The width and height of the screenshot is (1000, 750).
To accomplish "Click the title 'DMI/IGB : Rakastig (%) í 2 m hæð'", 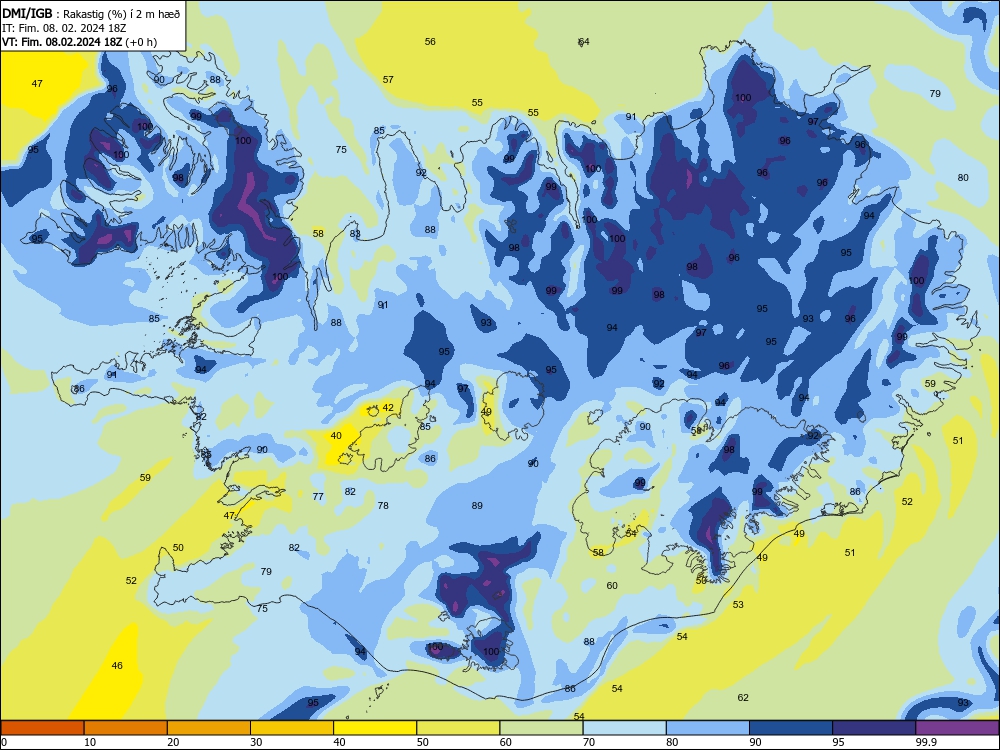I will (x=91, y=13).
